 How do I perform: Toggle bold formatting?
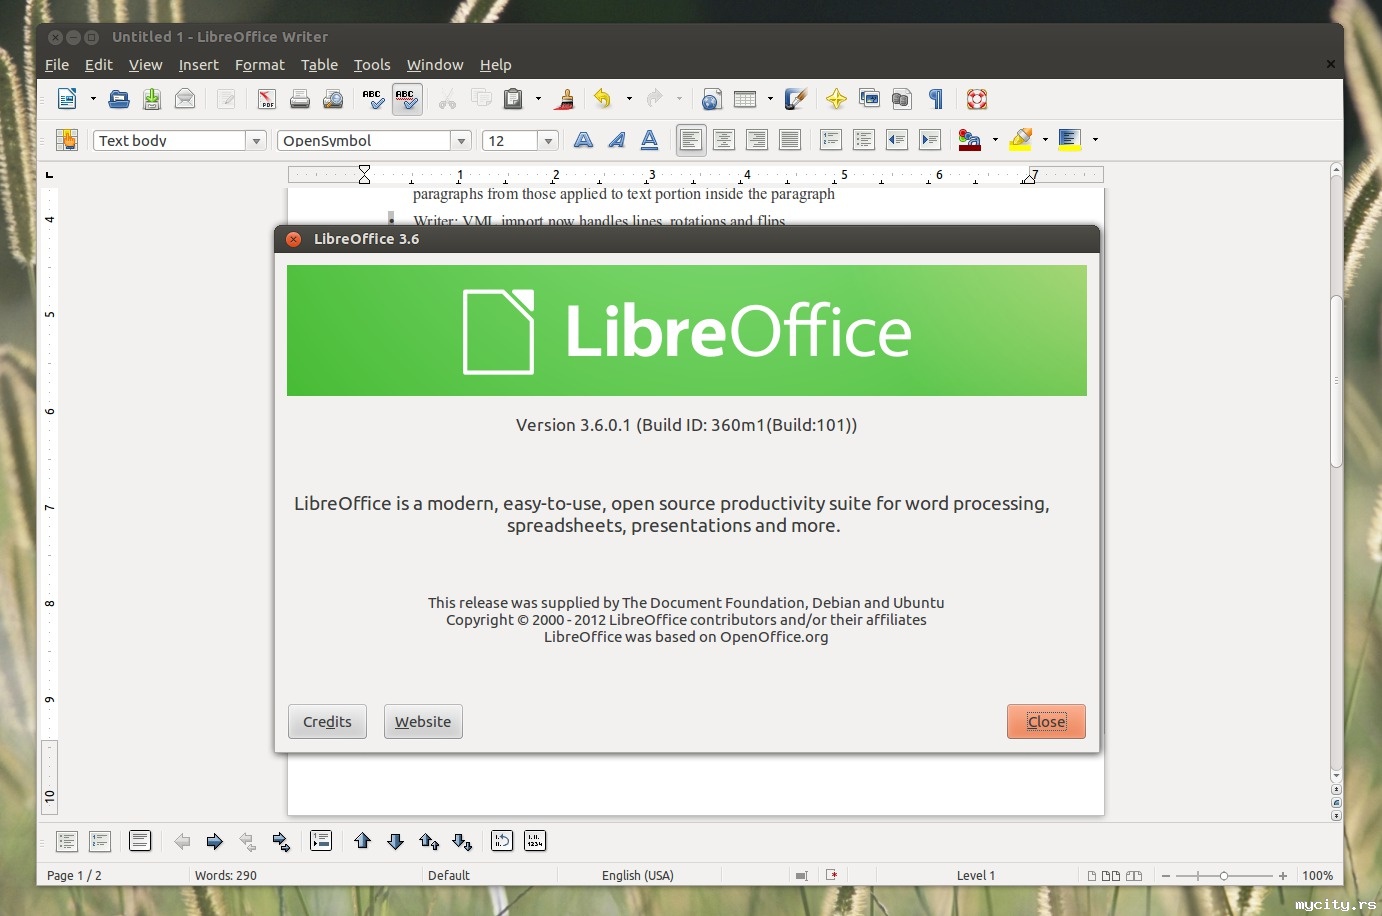[584, 140]
